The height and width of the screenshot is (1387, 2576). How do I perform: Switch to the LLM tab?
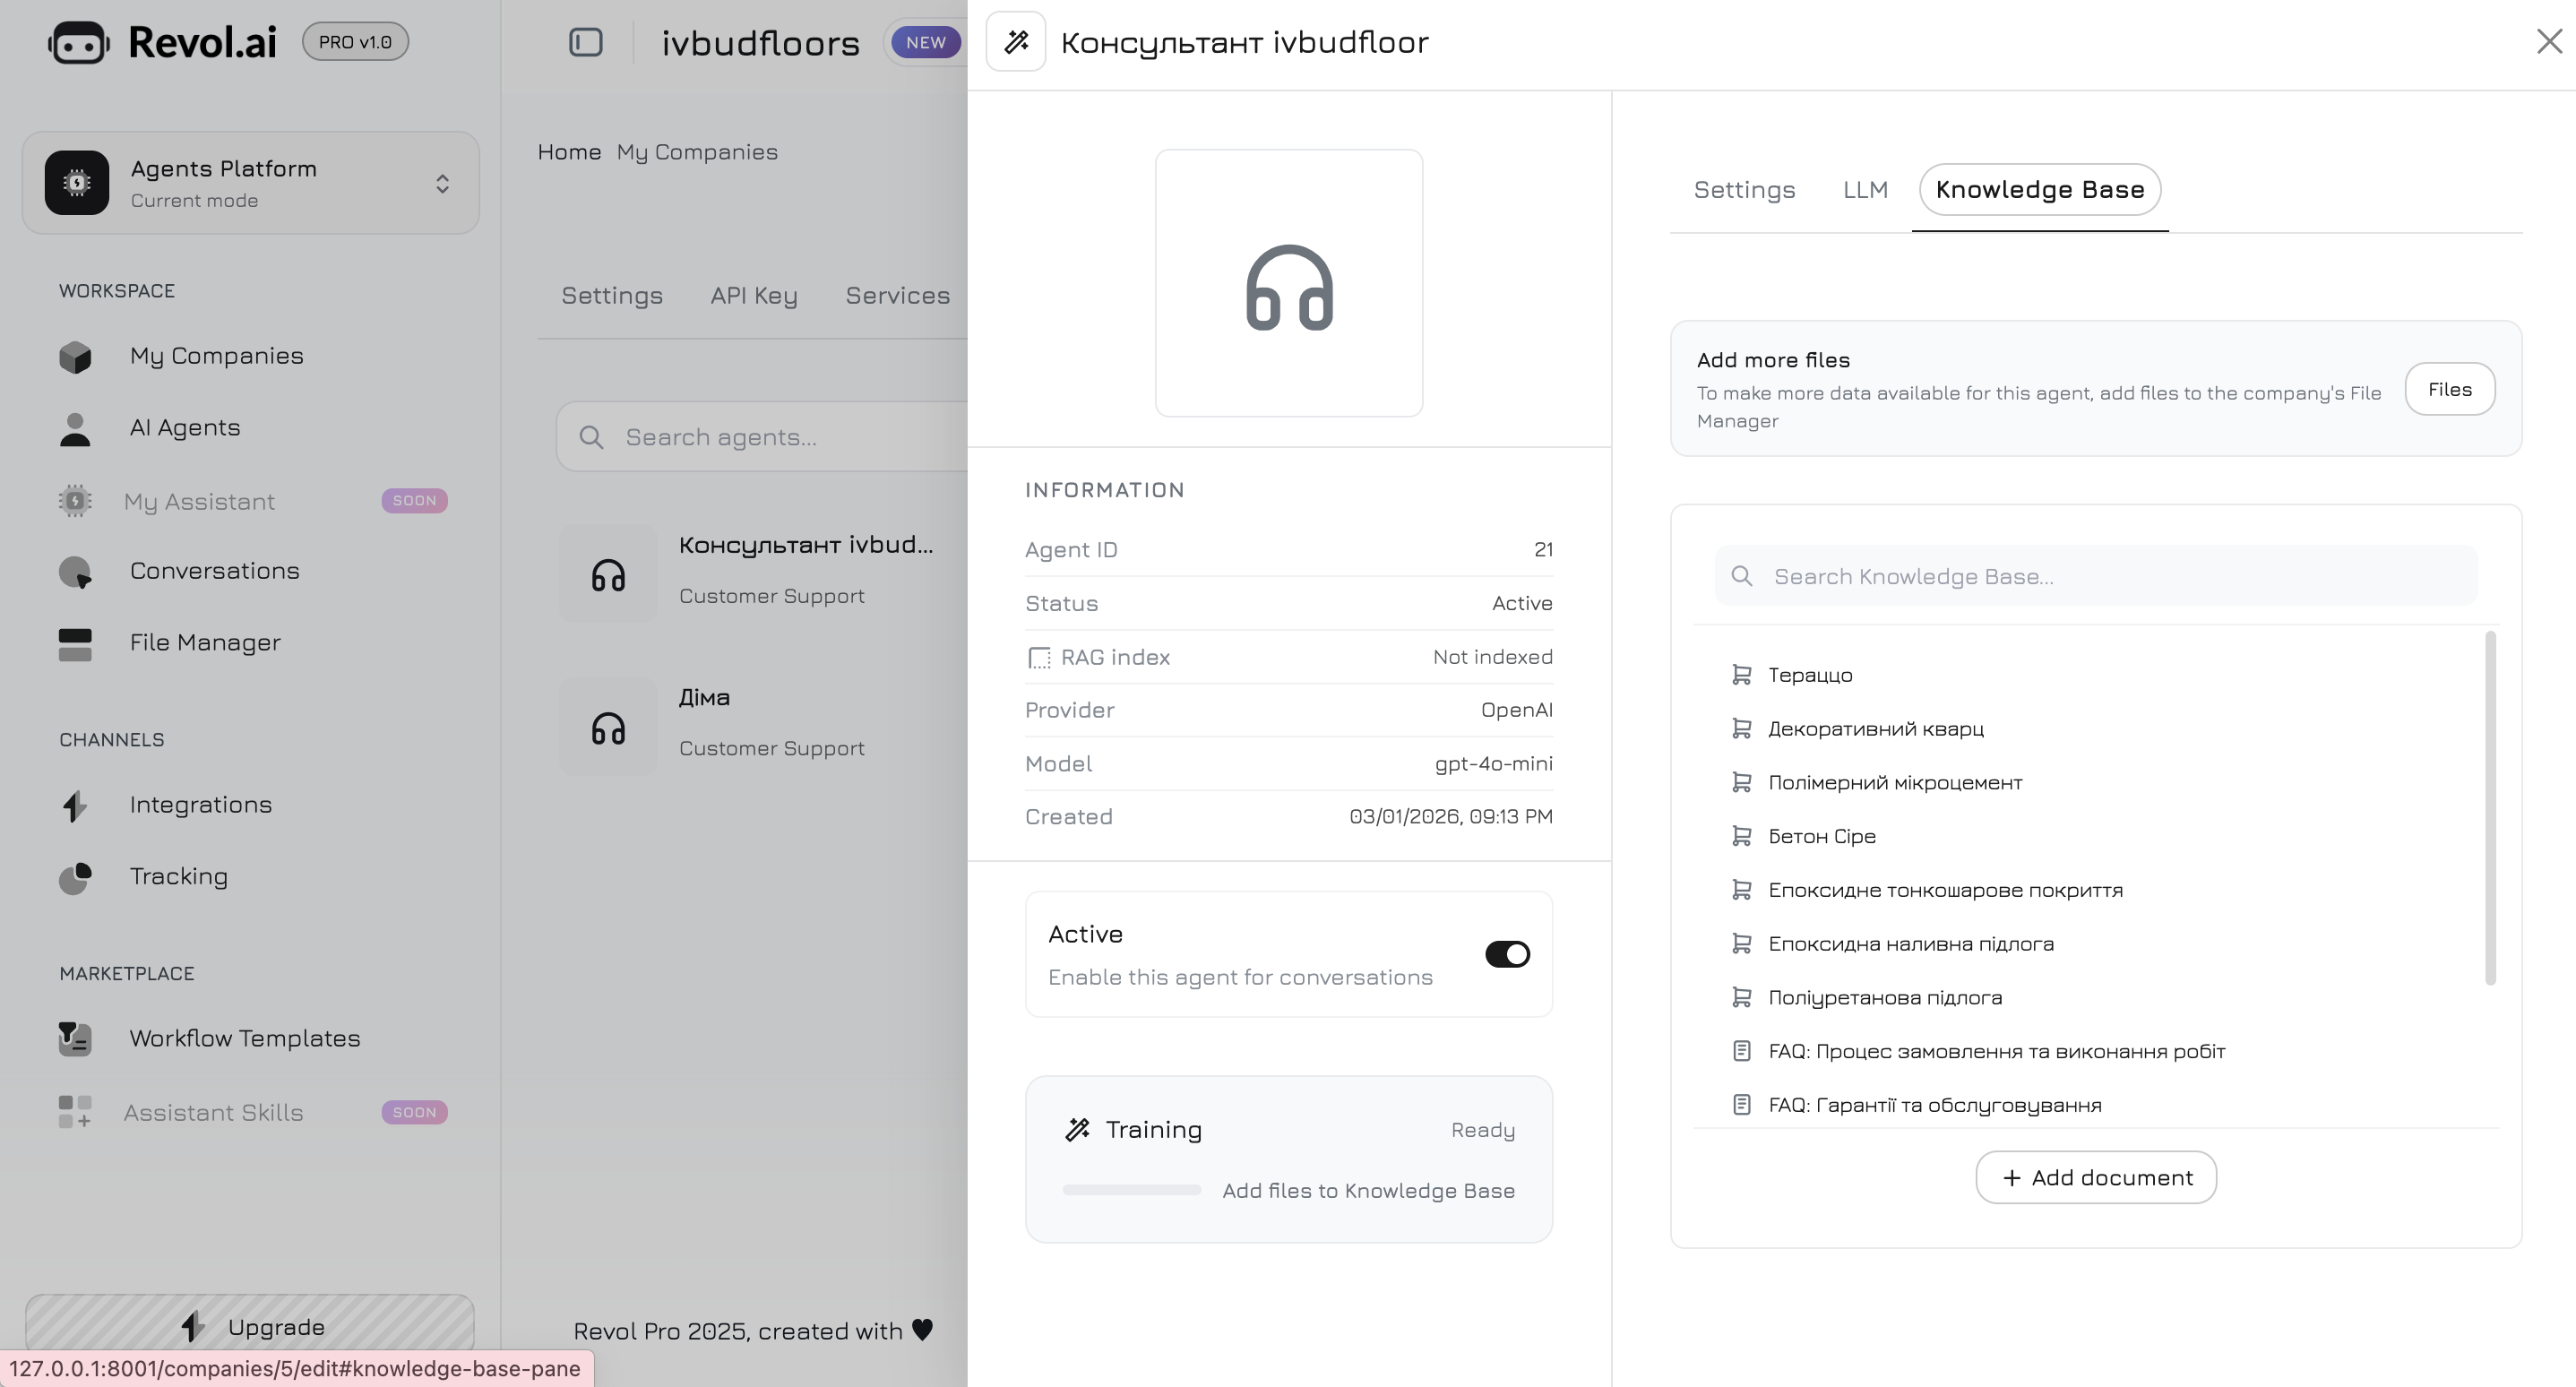click(1865, 189)
